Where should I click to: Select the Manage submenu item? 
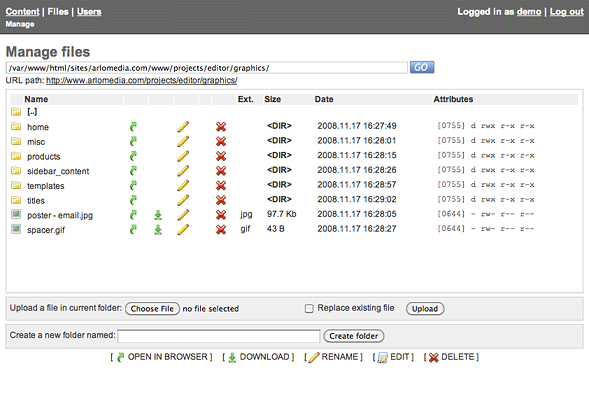click(20, 24)
